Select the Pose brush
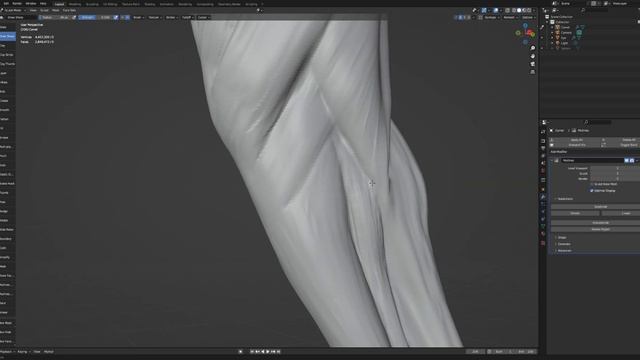The width and height of the screenshot is (640, 360). pyautogui.click(x=7, y=202)
